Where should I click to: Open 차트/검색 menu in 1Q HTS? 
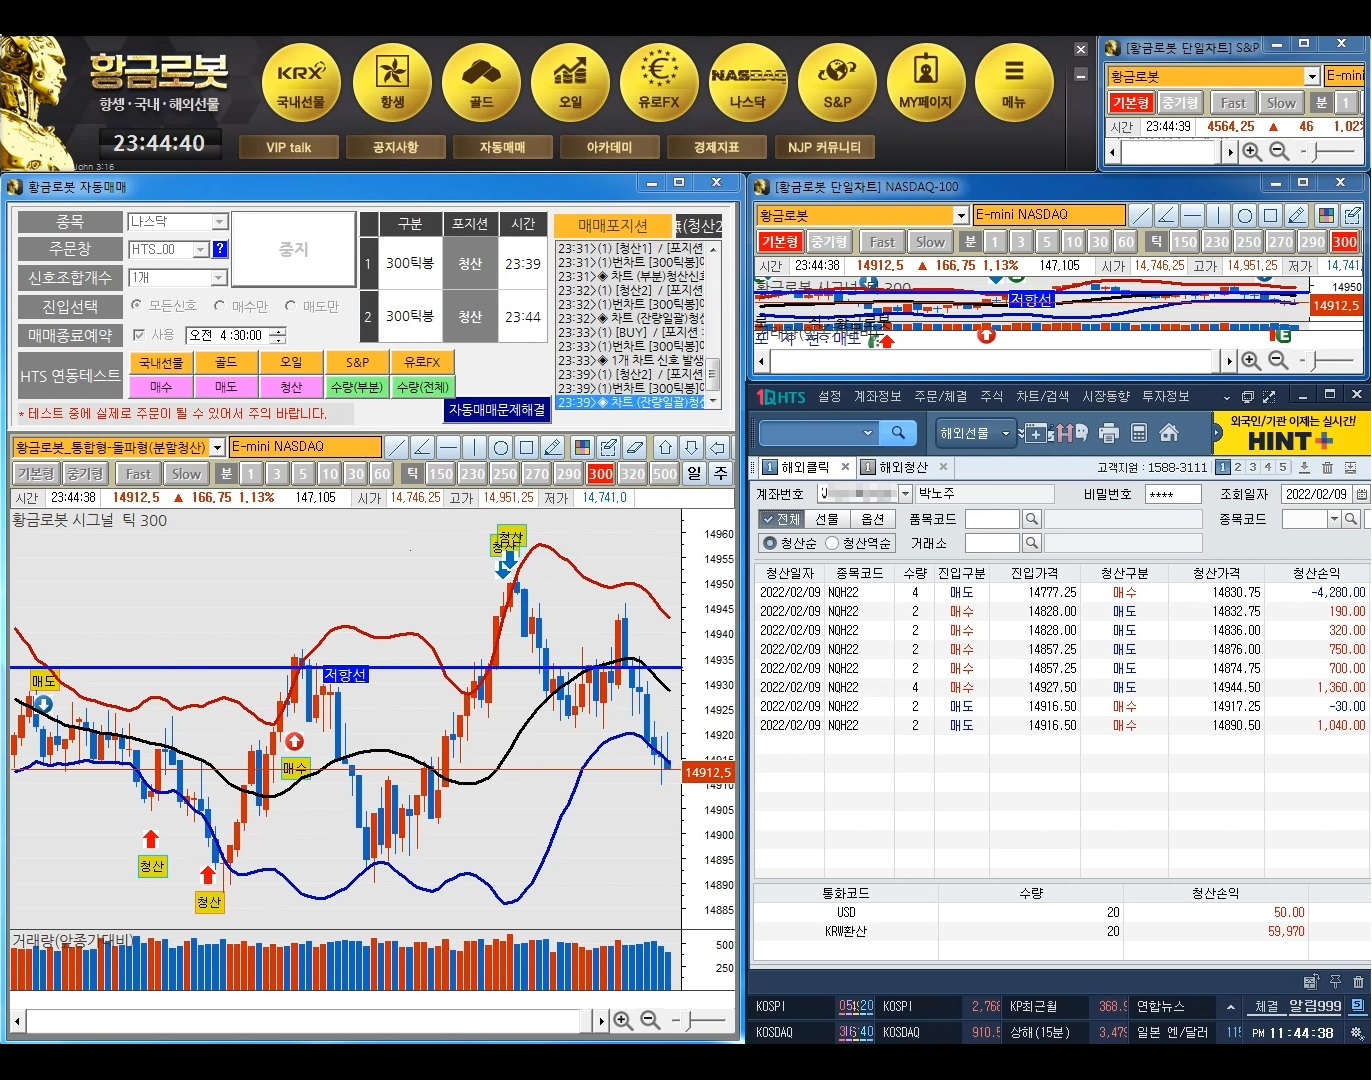[x=1043, y=396]
